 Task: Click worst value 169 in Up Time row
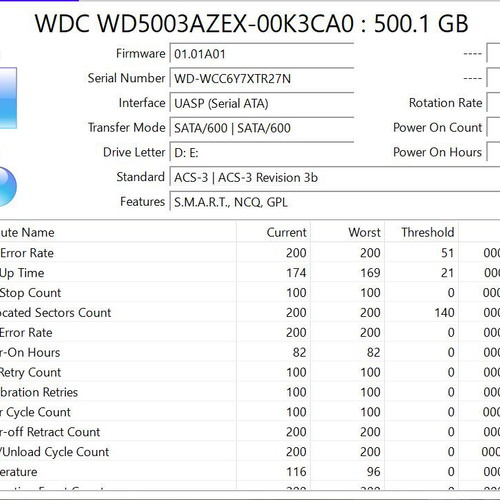point(370,273)
